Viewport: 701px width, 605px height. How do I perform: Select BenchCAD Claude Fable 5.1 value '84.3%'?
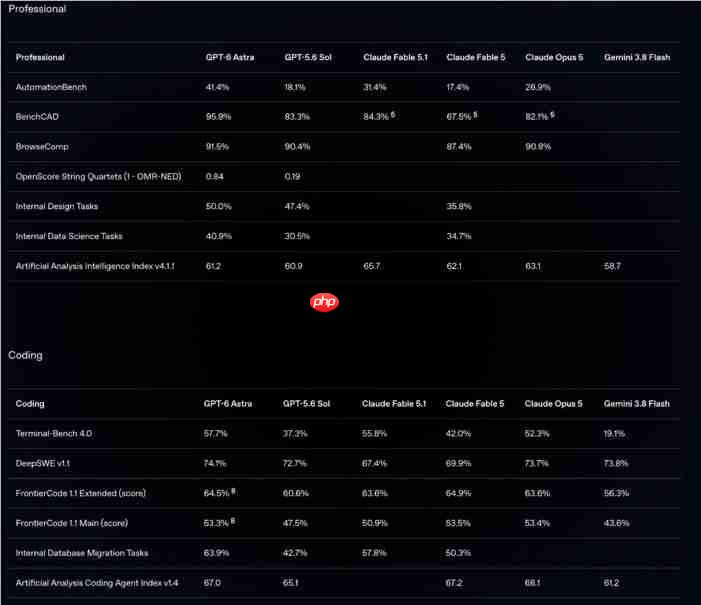376,117
